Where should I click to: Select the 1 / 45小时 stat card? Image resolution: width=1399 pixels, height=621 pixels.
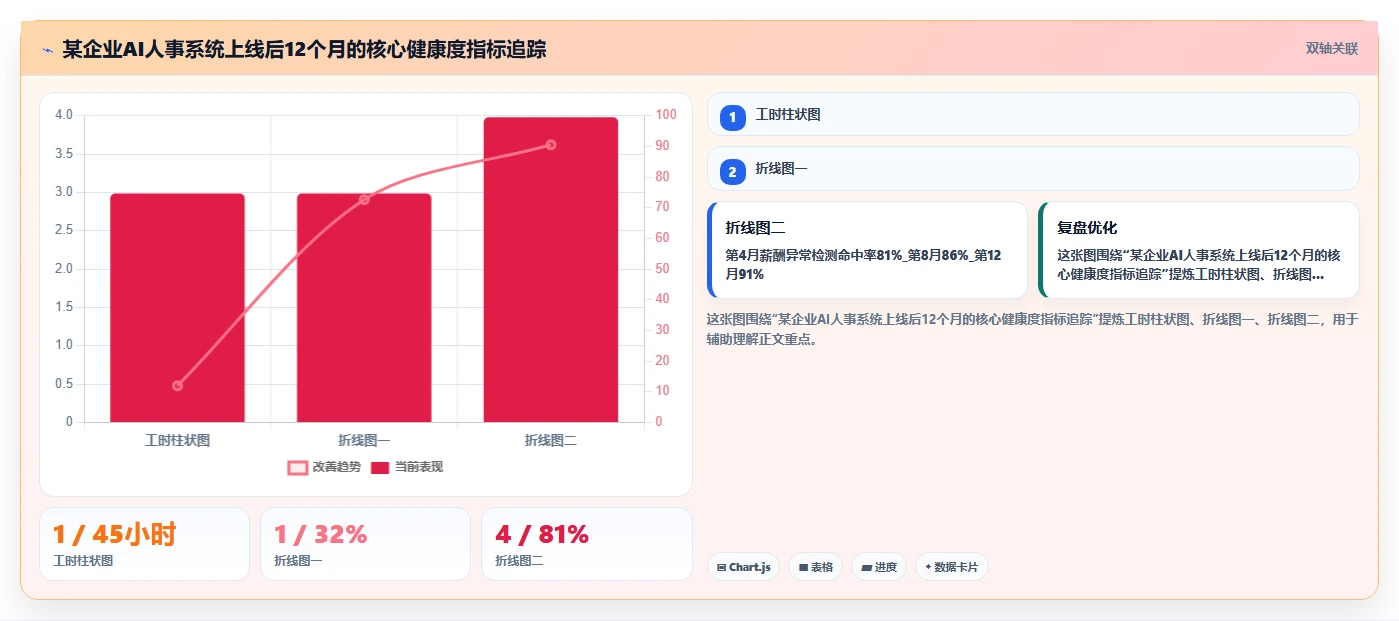point(144,544)
